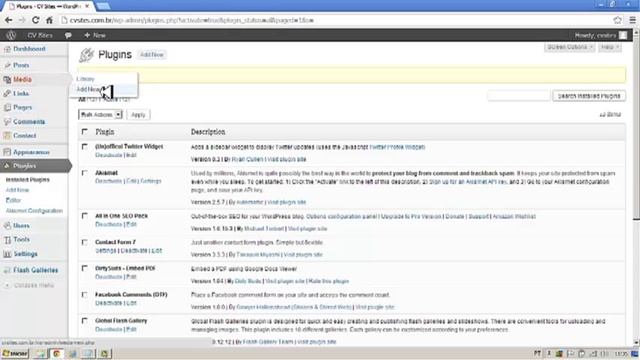The image size is (640, 360).
Task: Check the All in One SEO Pack checkbox
Action: pos(84,216)
